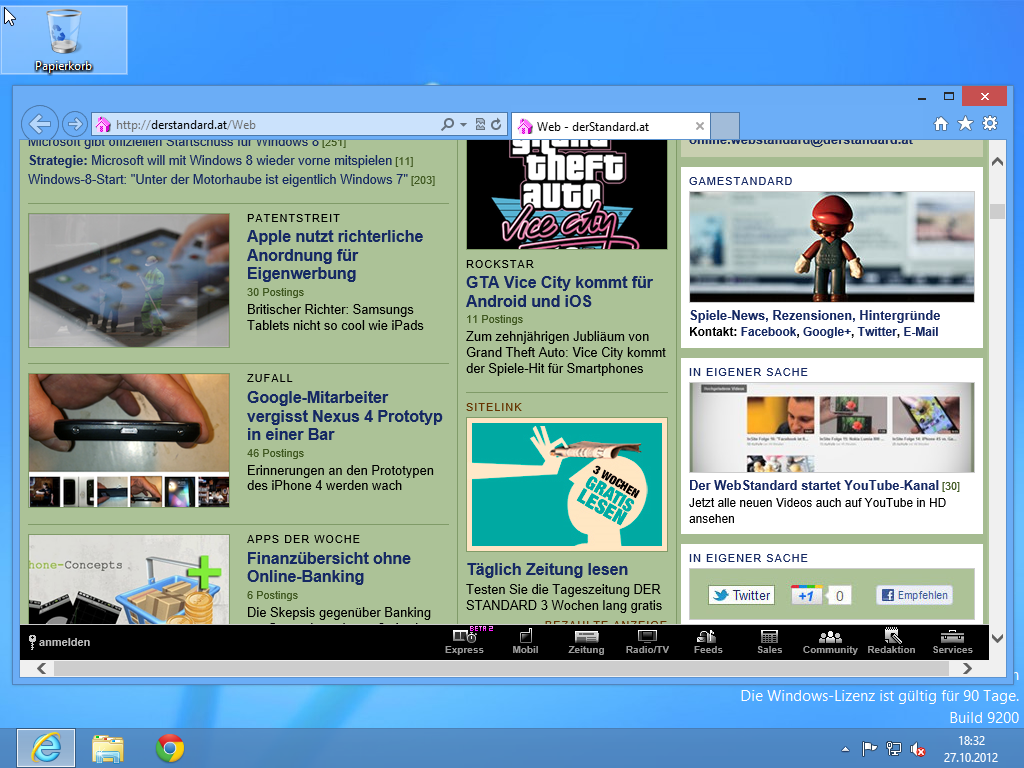Click the Google+ contact link under Gamestandard
Image resolution: width=1024 pixels, height=768 pixels.
827,332
